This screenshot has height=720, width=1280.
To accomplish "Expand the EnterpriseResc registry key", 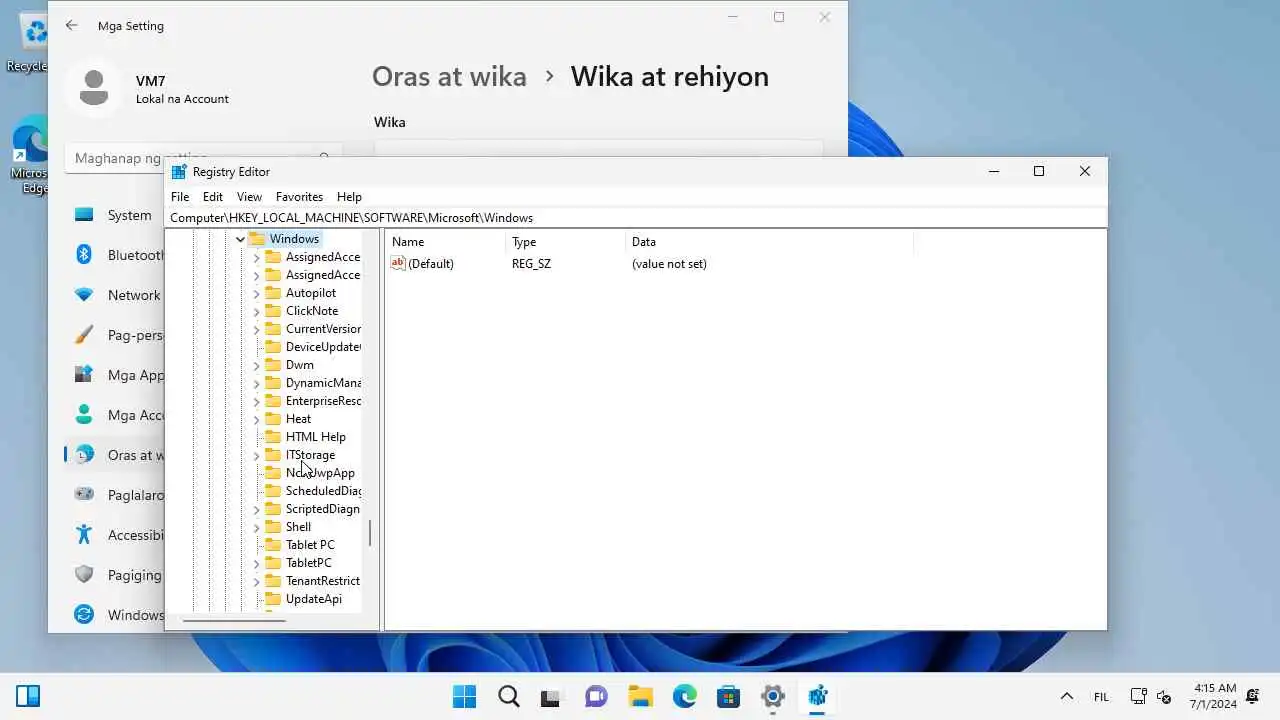I will 256,401.
